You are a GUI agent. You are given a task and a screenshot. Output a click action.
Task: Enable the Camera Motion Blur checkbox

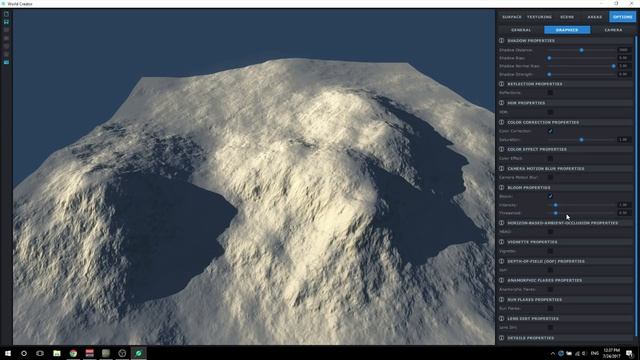click(x=550, y=178)
